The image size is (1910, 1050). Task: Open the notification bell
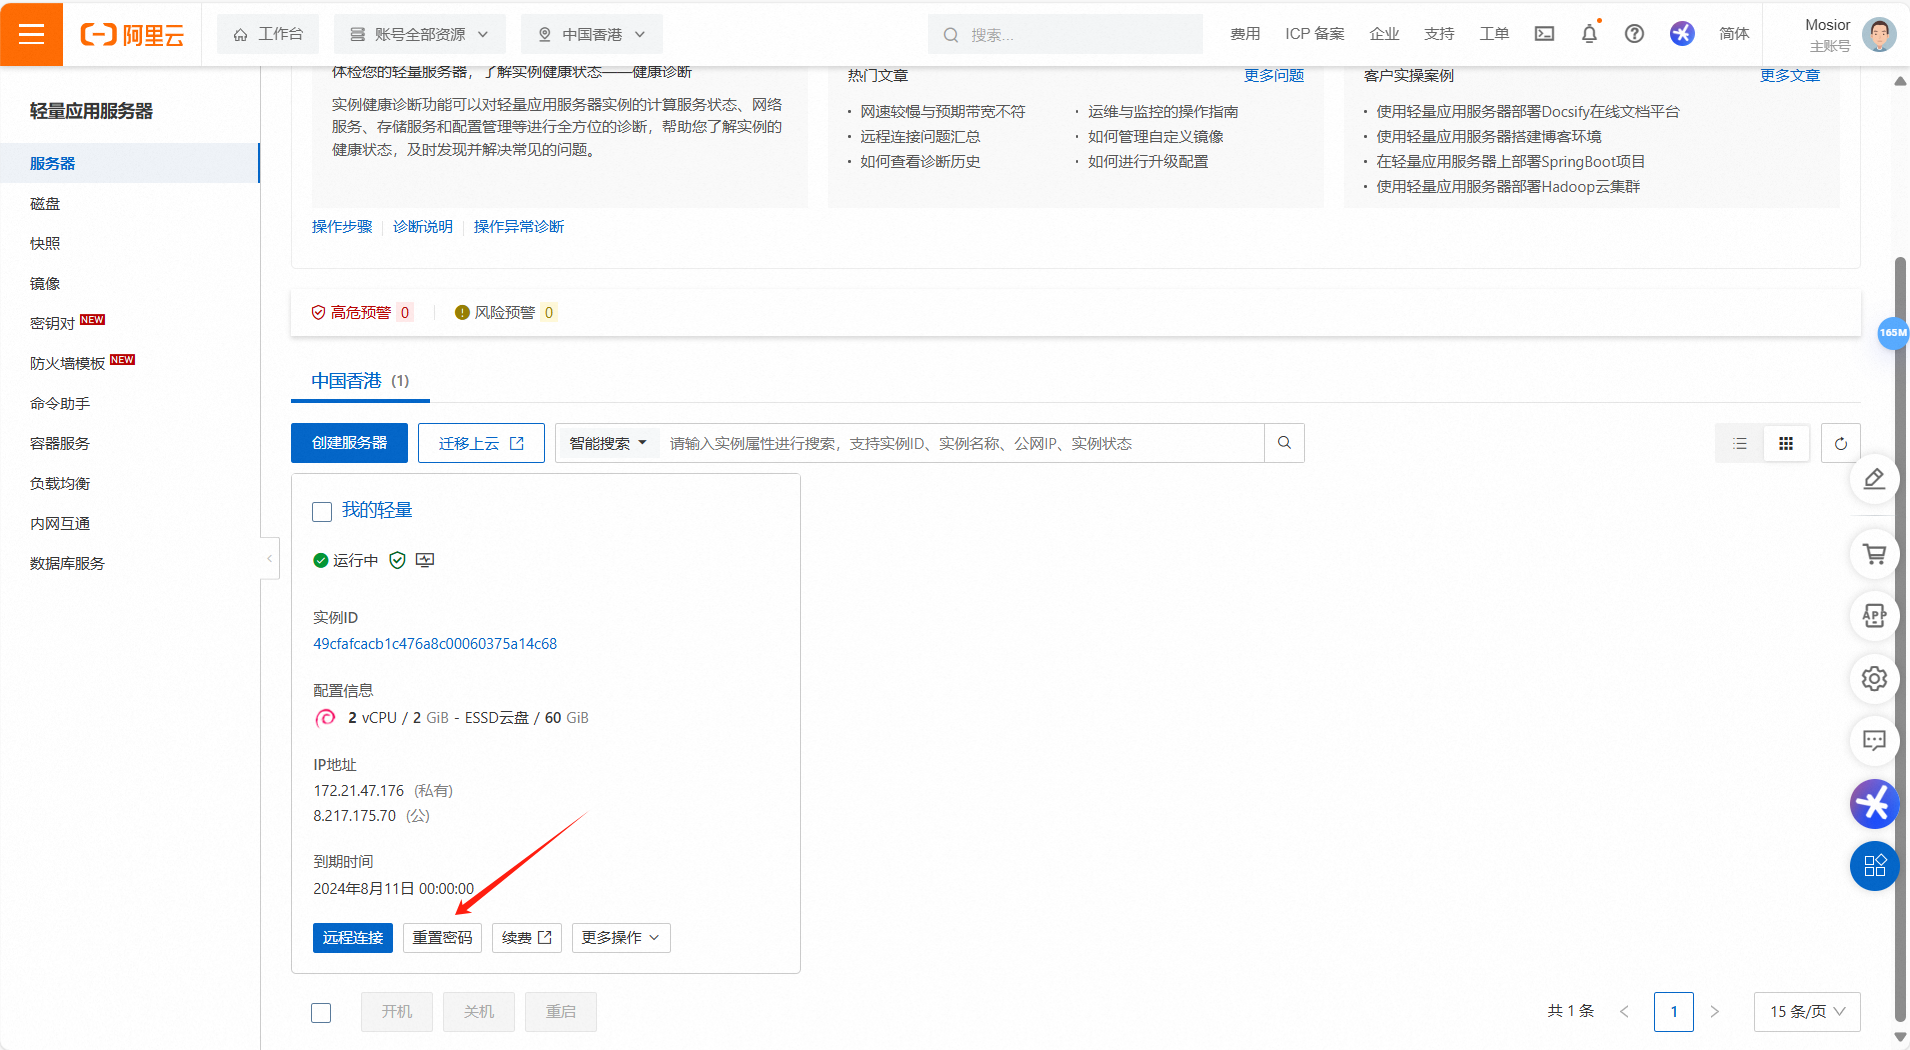point(1589,34)
